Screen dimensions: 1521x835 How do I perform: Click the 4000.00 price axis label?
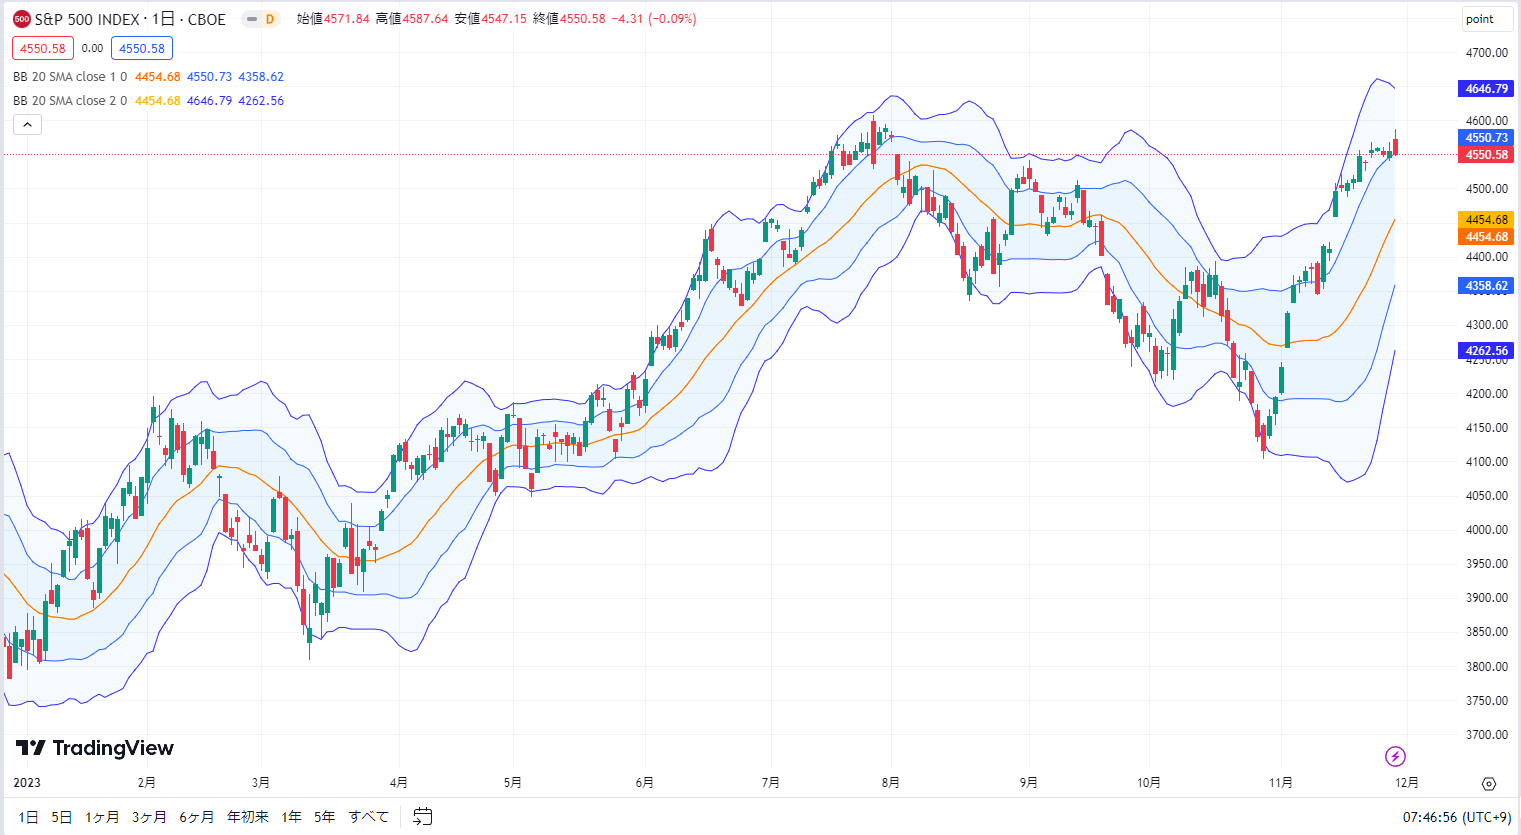point(1486,530)
